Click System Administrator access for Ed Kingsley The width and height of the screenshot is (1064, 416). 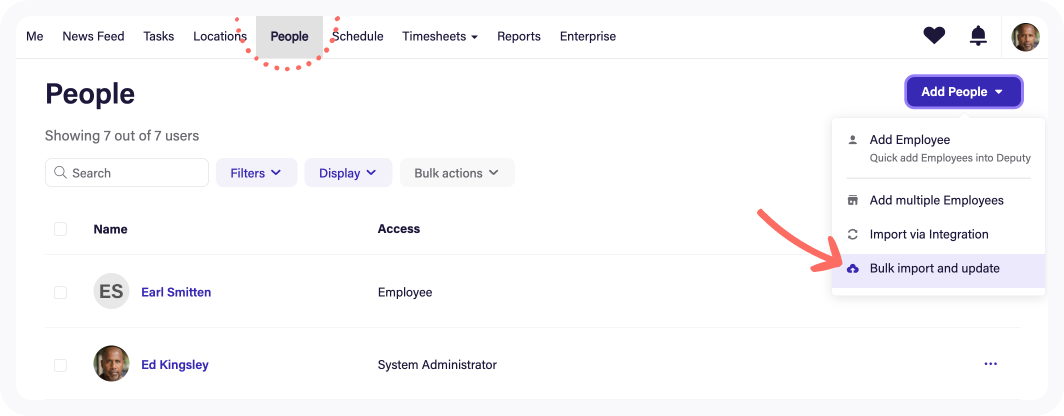[437, 365]
